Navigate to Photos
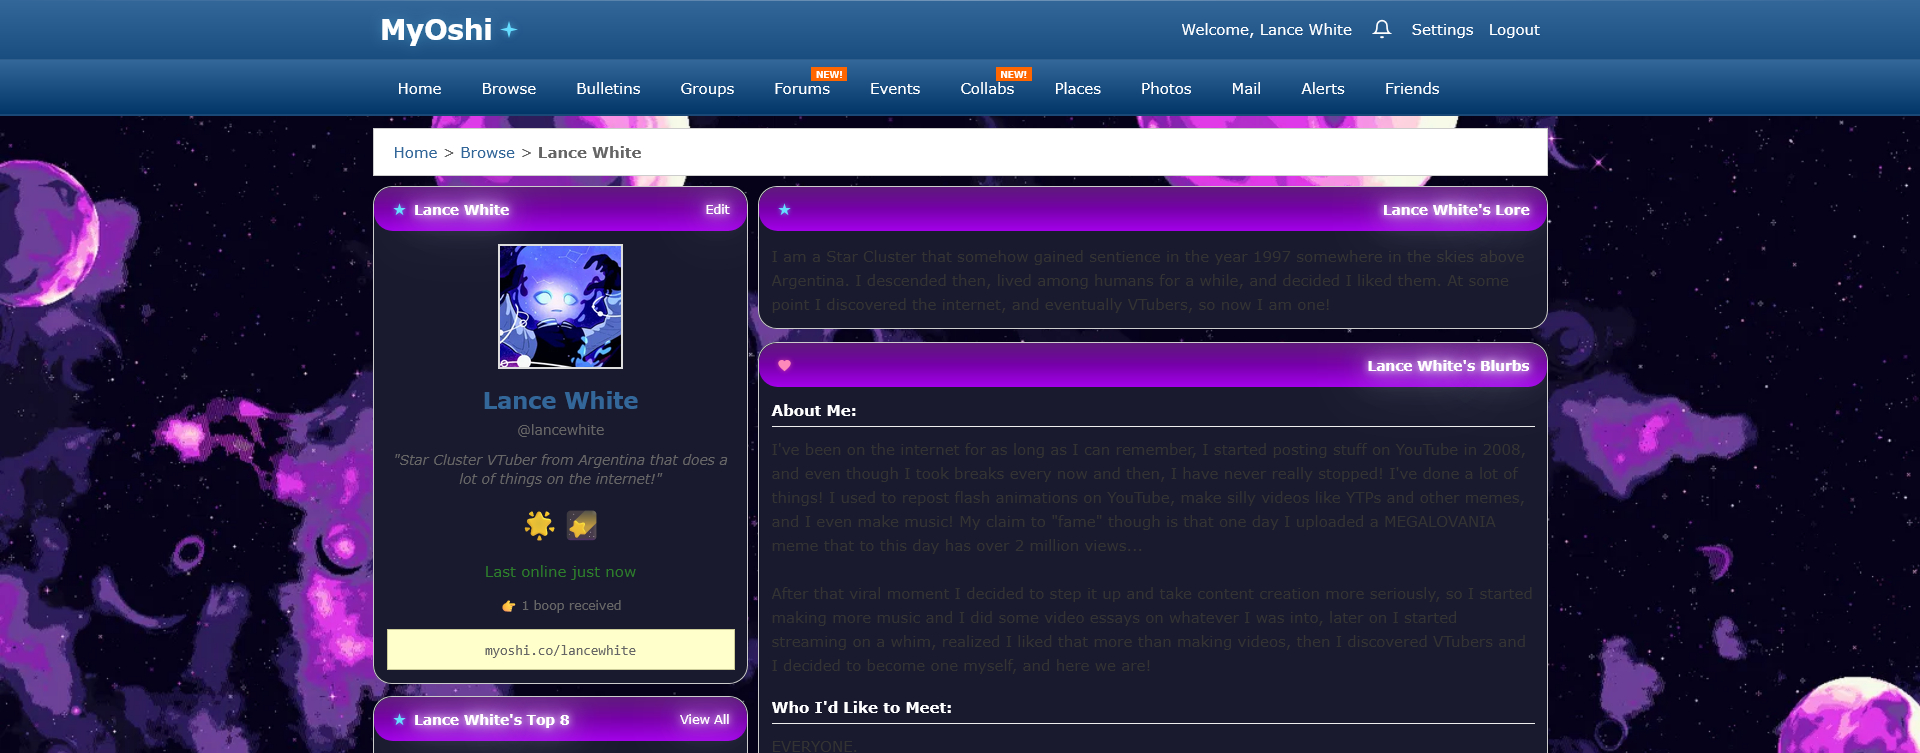This screenshot has height=753, width=1920. pos(1165,89)
